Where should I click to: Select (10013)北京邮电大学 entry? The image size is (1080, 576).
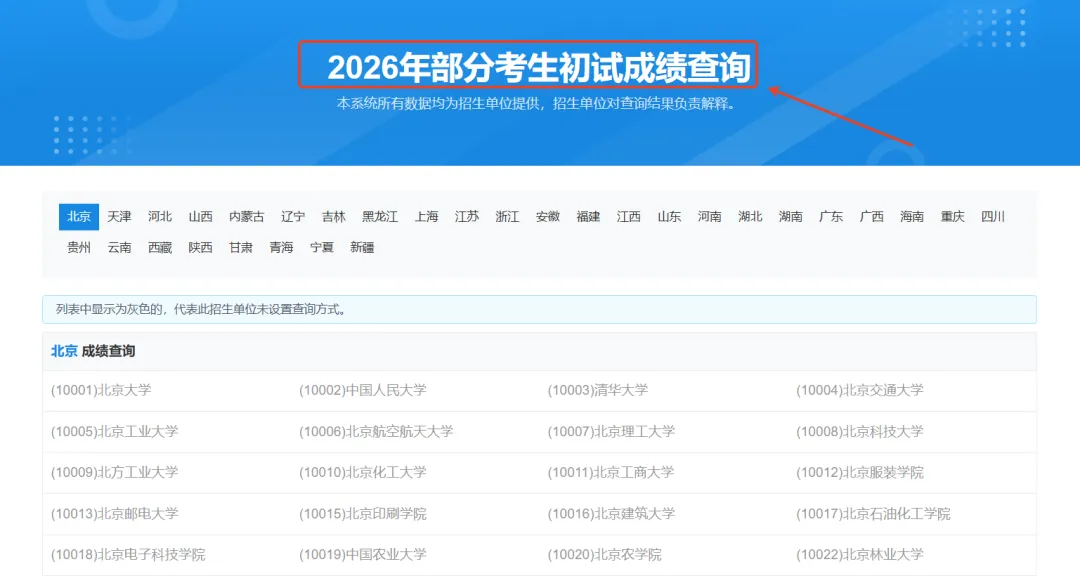[114, 513]
